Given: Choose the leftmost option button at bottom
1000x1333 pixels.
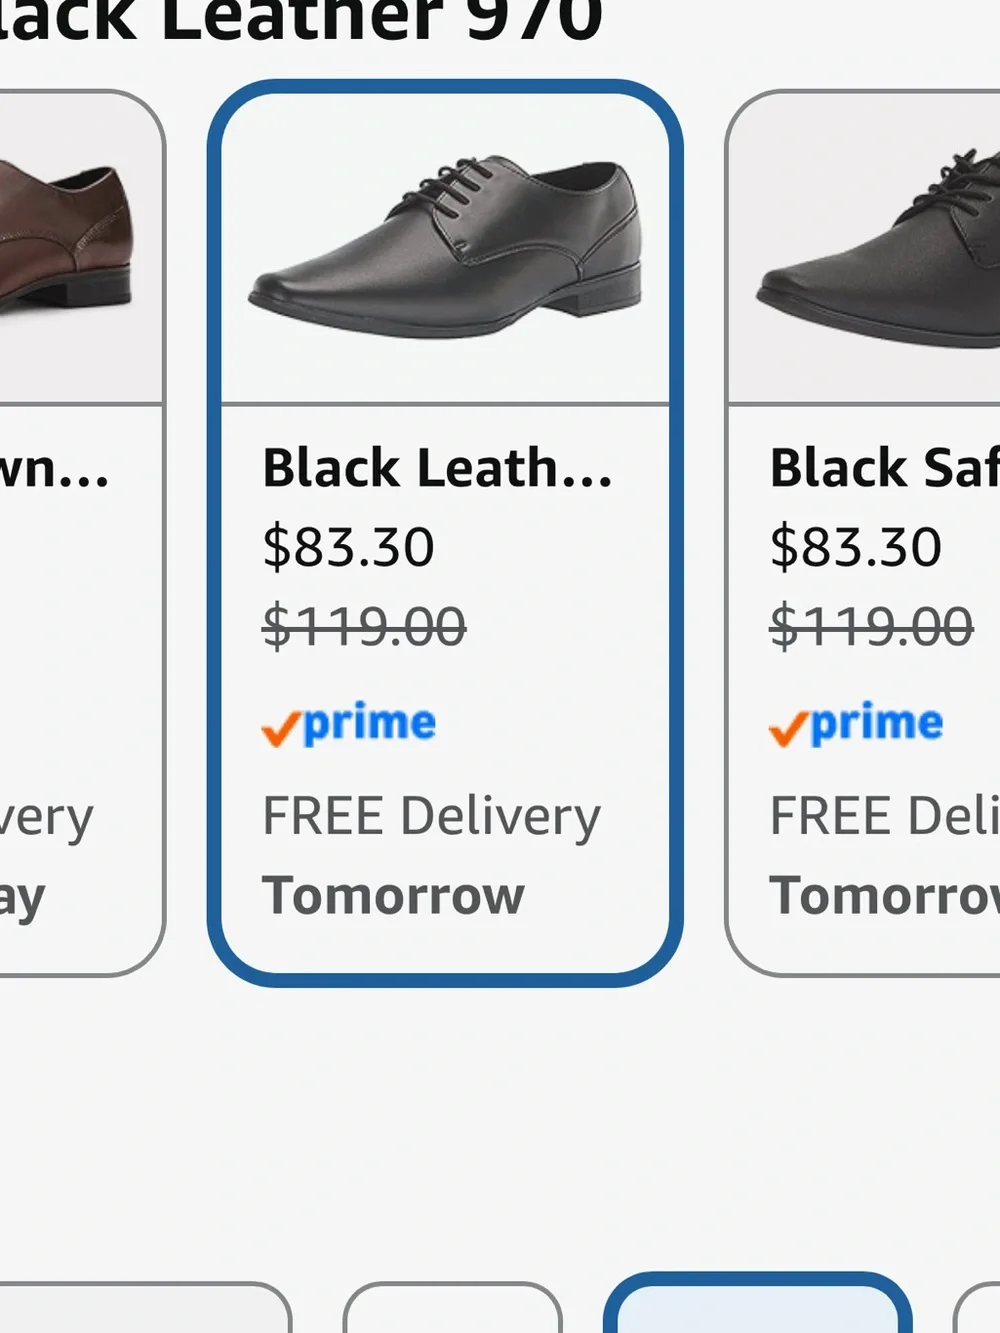Looking at the screenshot, I should pos(145,1307).
